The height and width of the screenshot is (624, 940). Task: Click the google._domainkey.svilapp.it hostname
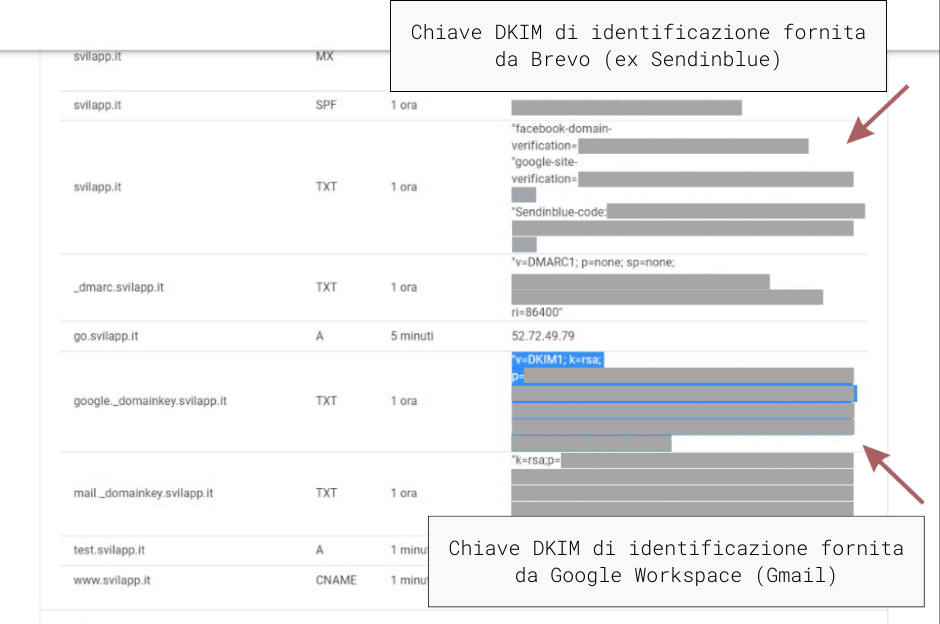click(150, 401)
